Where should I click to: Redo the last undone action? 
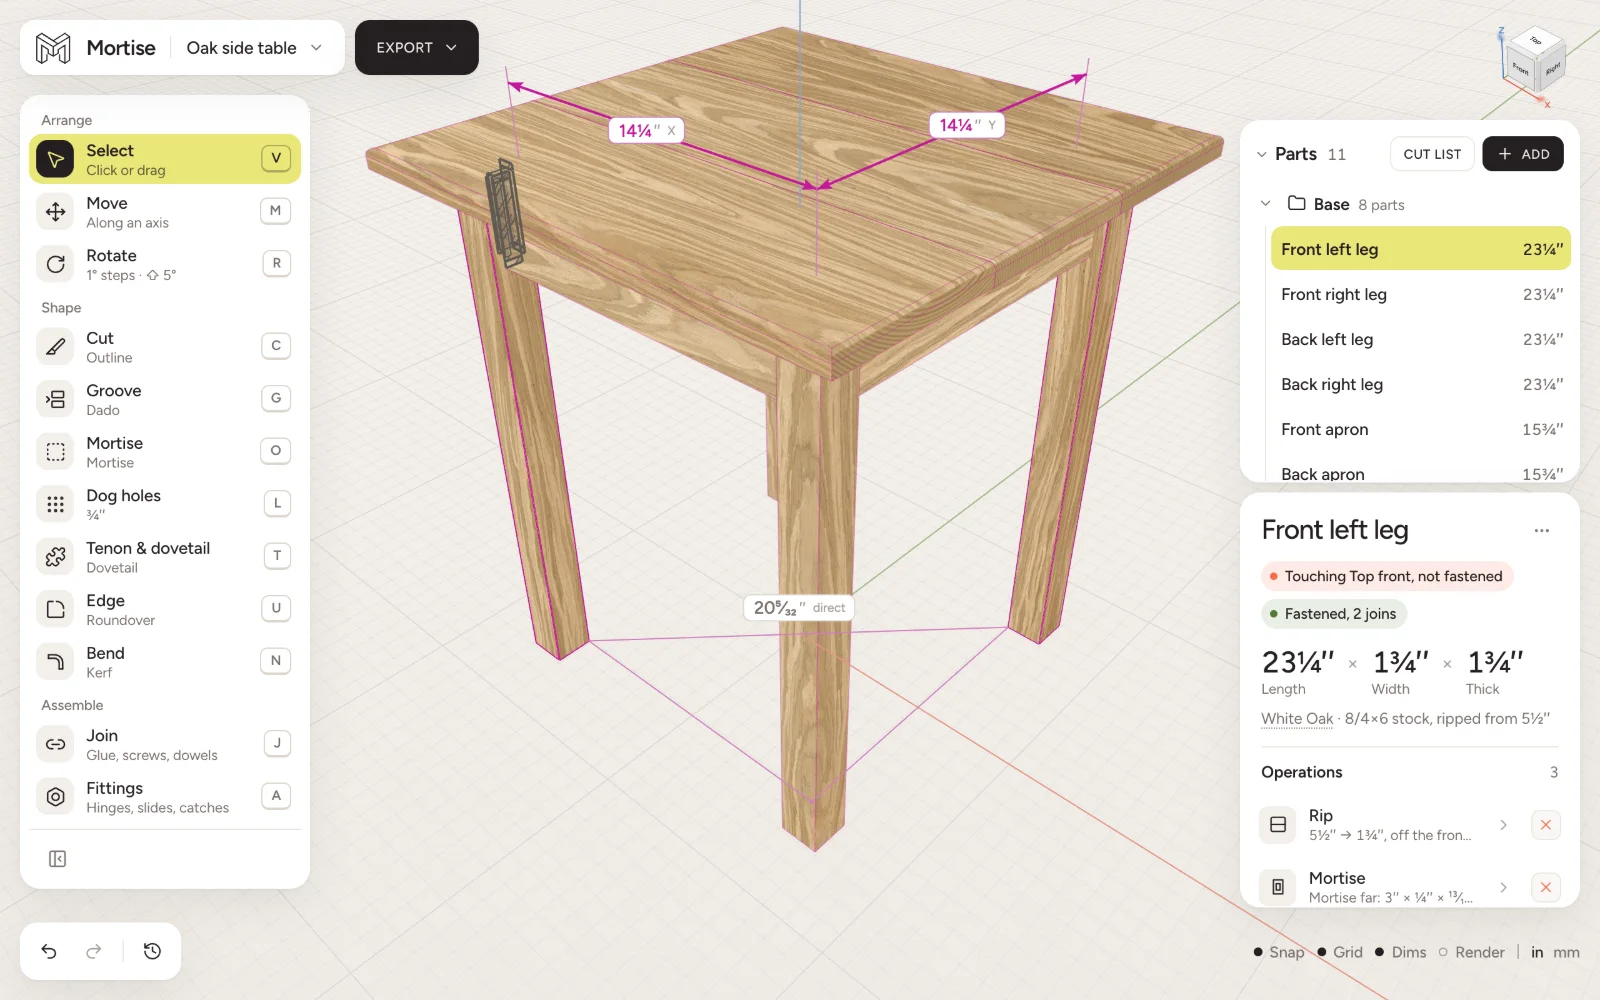(x=94, y=951)
